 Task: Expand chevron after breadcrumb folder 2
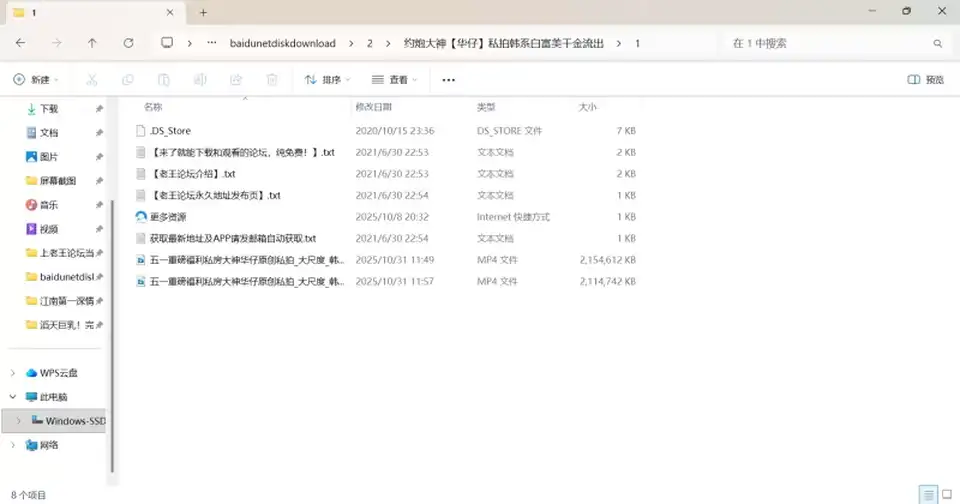coord(388,43)
